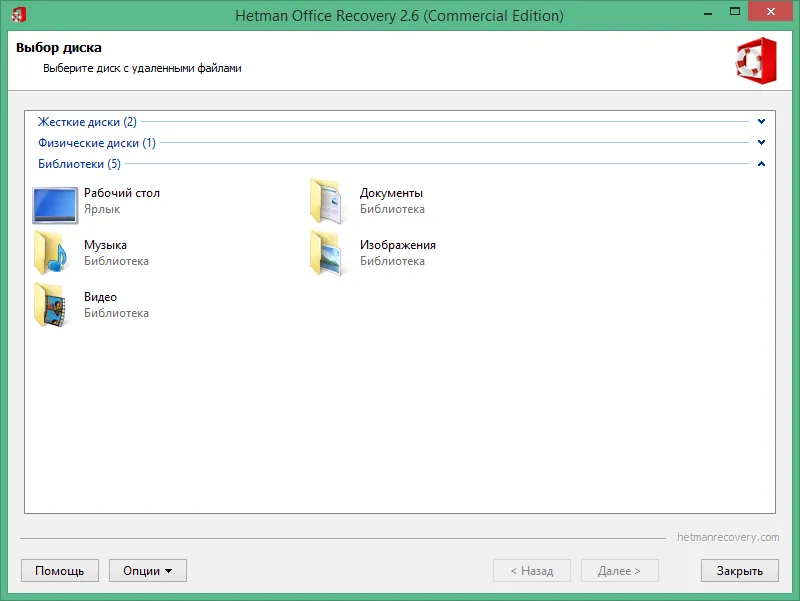The image size is (800, 601).
Task: Click the Музыка label
Action: click(x=105, y=245)
